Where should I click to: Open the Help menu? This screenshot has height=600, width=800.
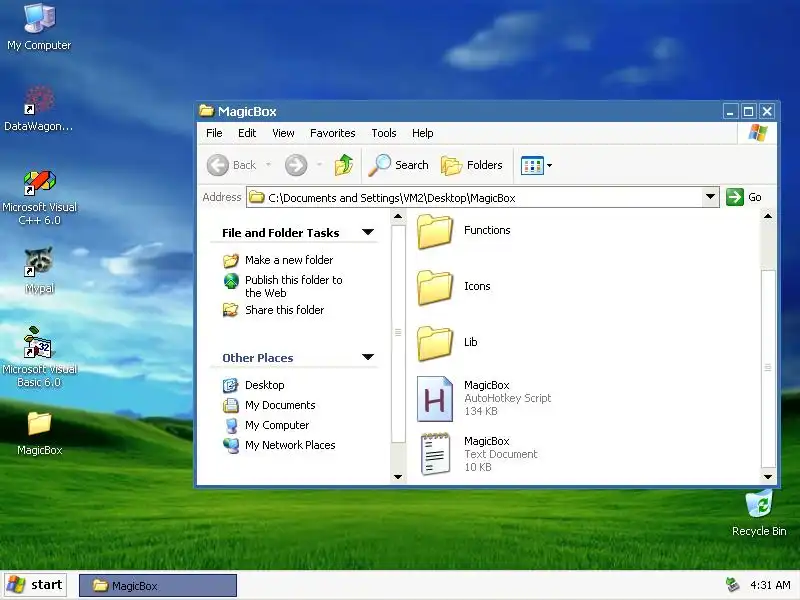pyautogui.click(x=422, y=133)
